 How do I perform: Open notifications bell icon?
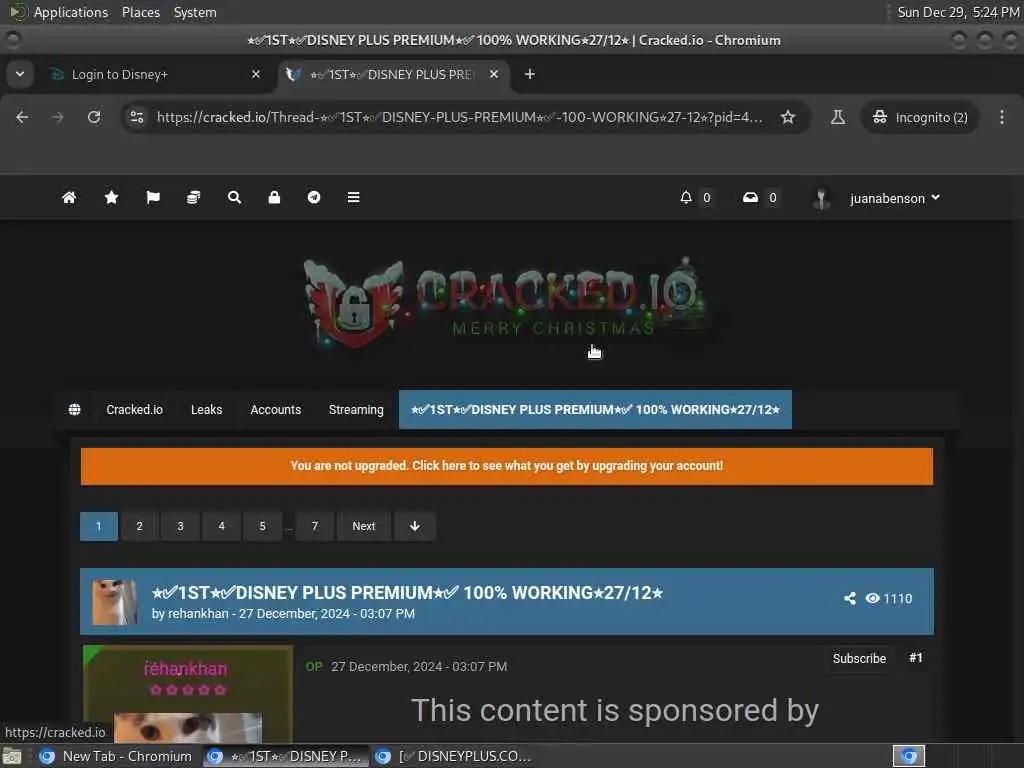(686, 197)
